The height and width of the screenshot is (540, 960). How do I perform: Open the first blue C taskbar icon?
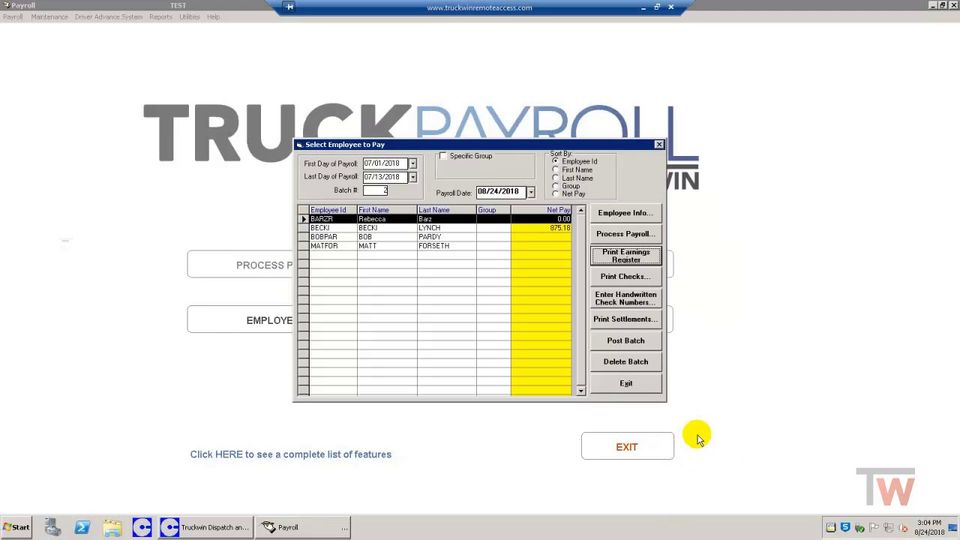pyautogui.click(x=142, y=527)
